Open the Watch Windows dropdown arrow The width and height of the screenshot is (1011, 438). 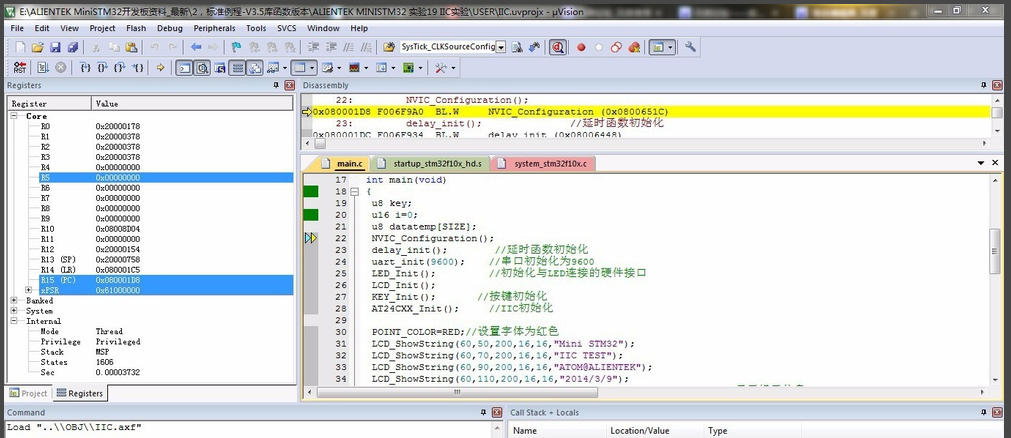[x=284, y=68]
